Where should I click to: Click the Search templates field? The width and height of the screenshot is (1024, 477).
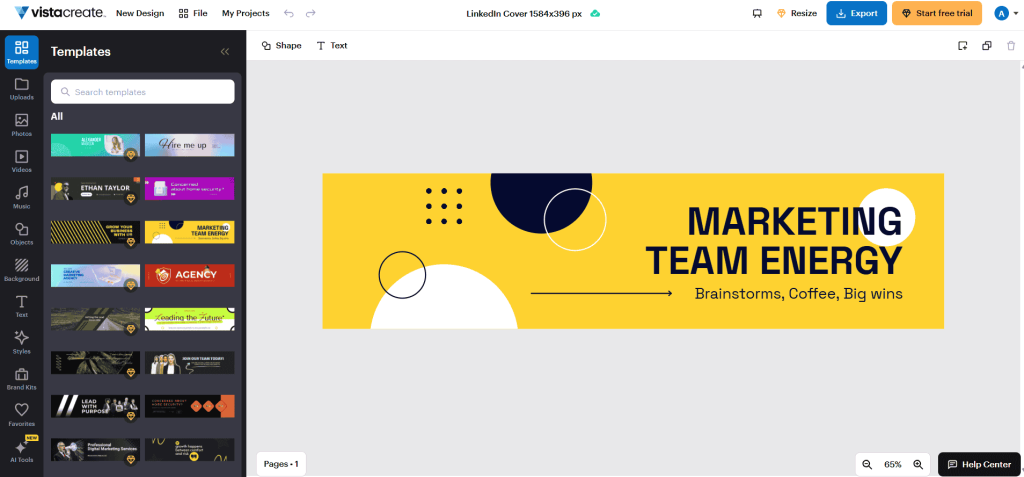point(142,92)
